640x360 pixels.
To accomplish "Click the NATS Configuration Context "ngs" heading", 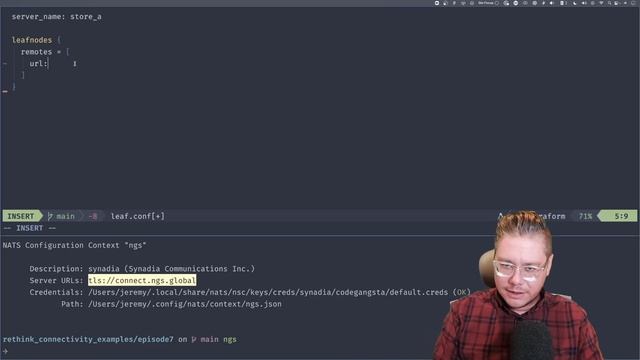I will pyautogui.click(x=74, y=245).
